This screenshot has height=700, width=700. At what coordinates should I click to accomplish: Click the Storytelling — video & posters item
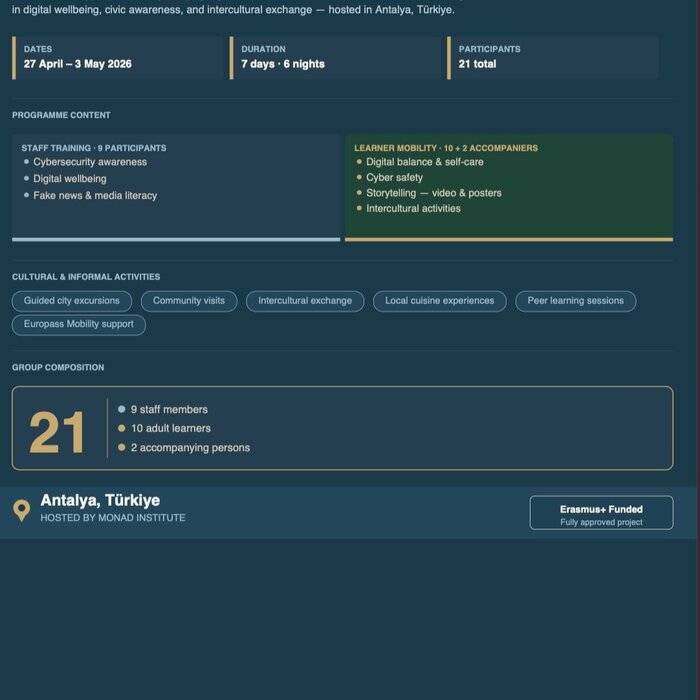(x=433, y=193)
